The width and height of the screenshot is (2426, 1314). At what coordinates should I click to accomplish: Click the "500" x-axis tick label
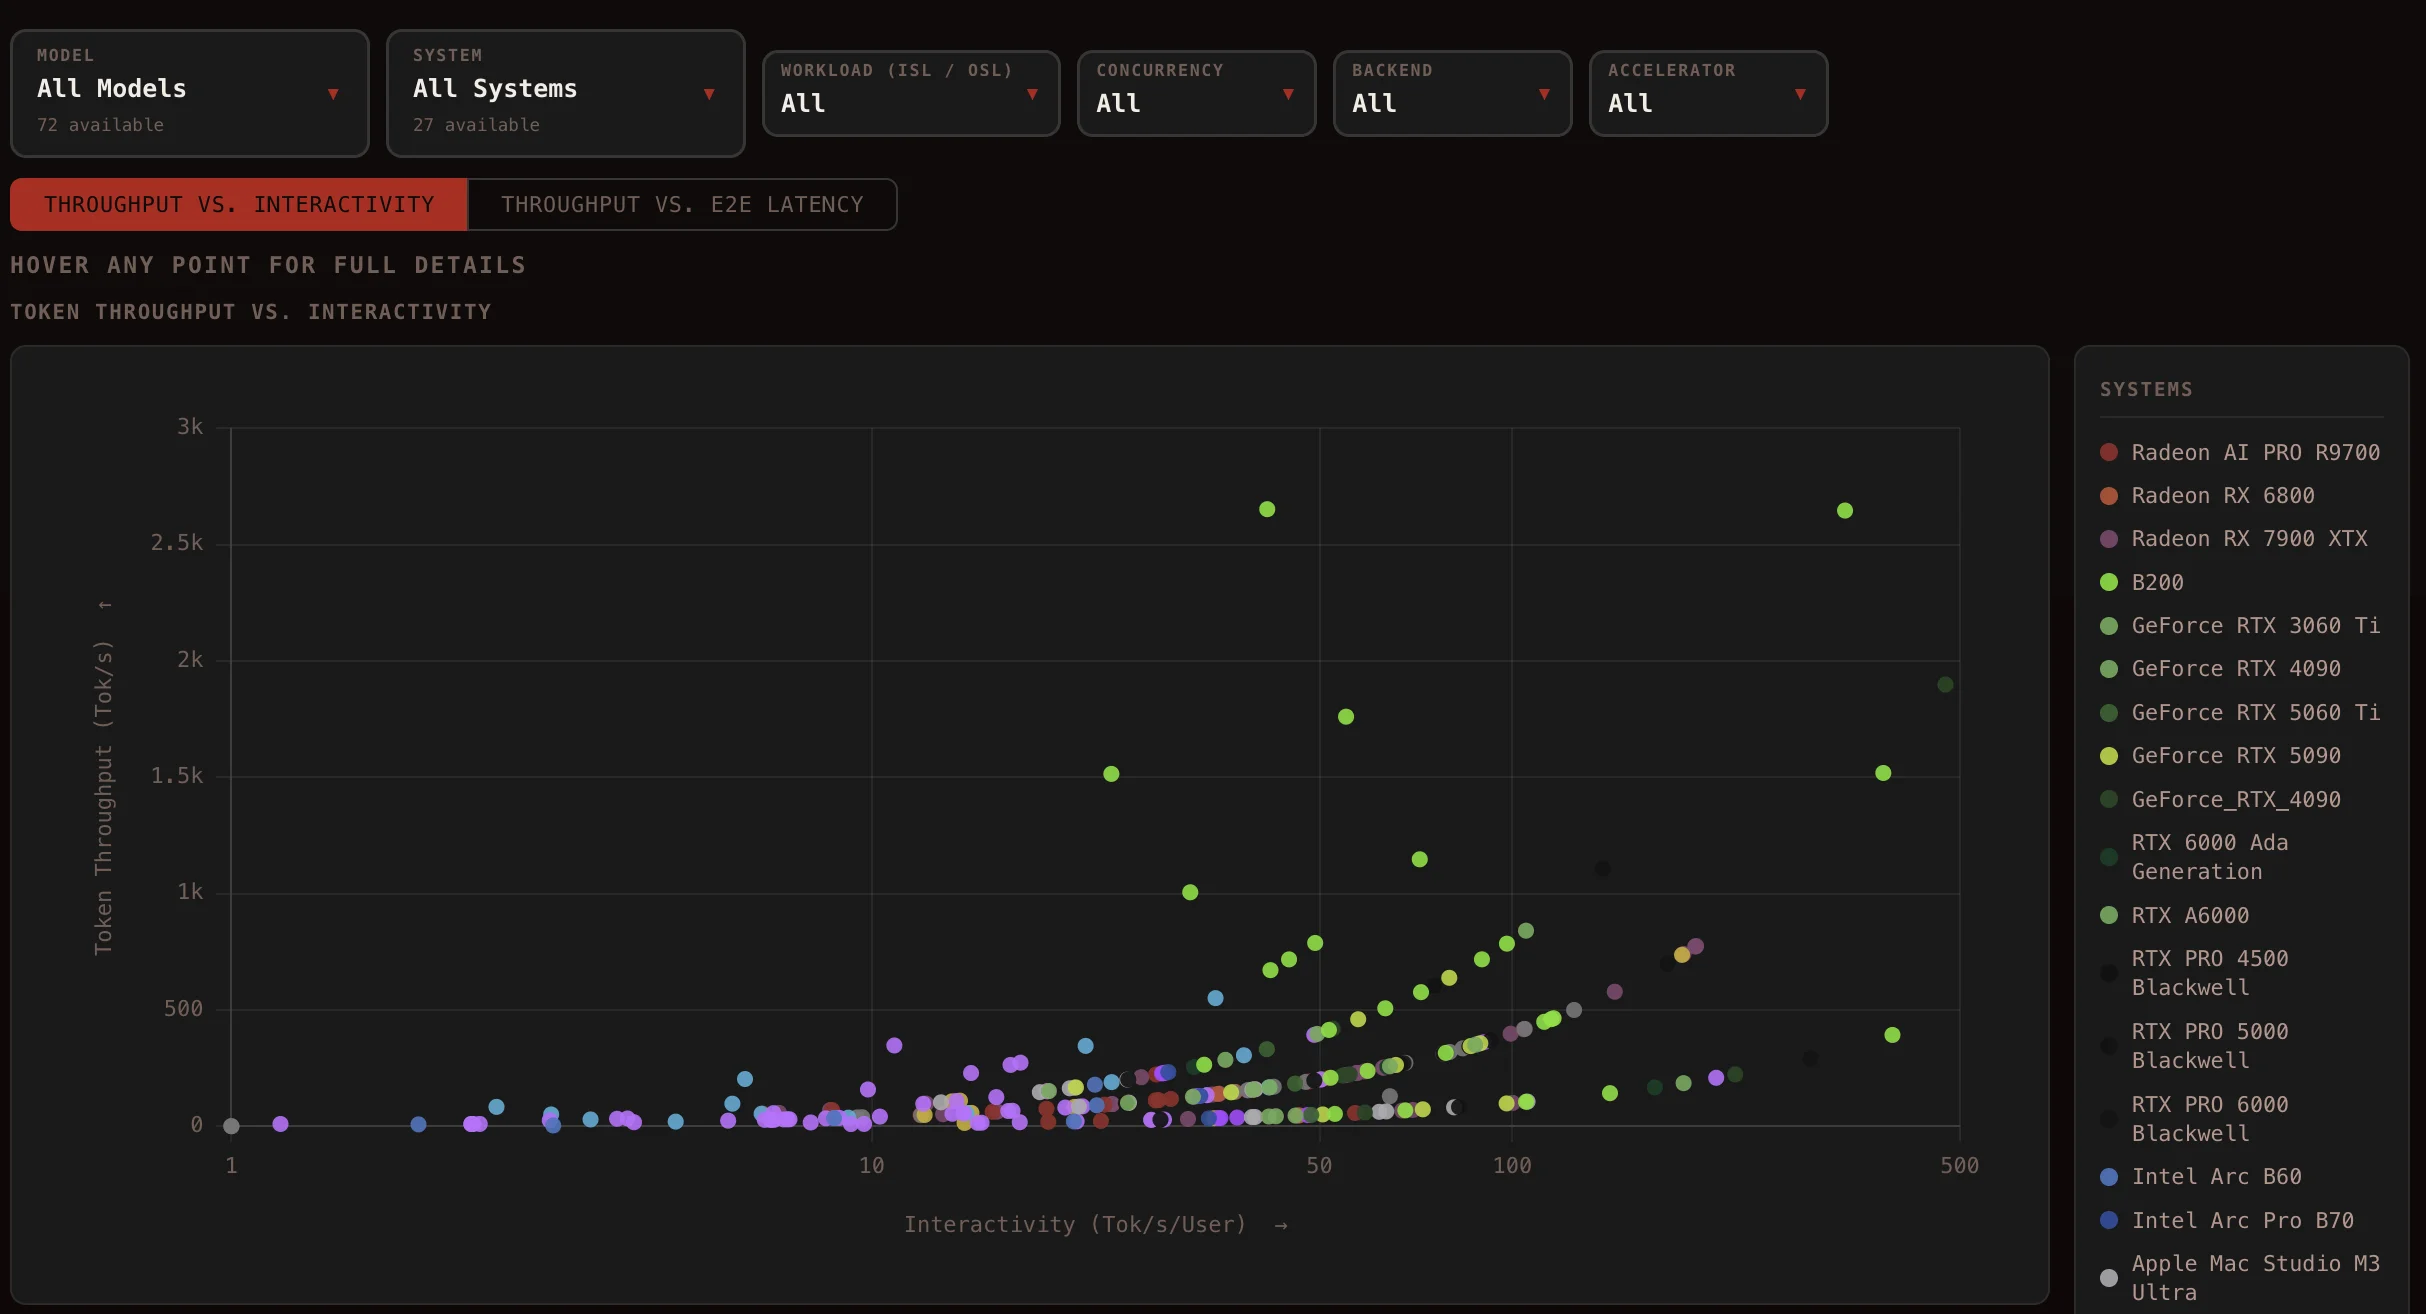click(1960, 1166)
